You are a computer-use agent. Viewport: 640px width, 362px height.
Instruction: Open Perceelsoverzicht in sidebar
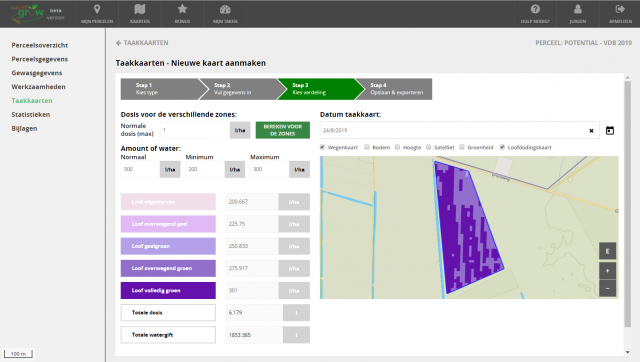click(x=40, y=45)
